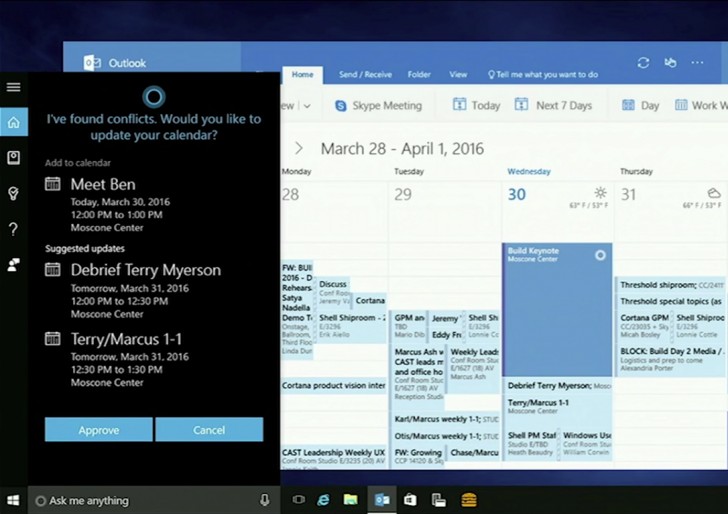Click the microphone in Cortana search box

coord(264,500)
